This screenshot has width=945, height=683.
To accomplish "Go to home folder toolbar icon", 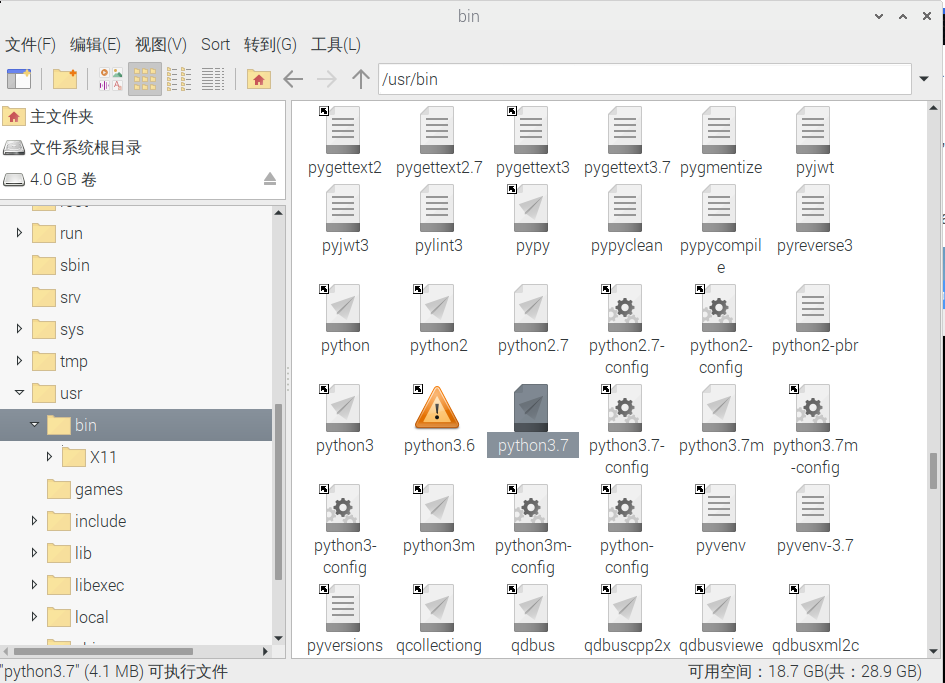I will tap(259, 79).
